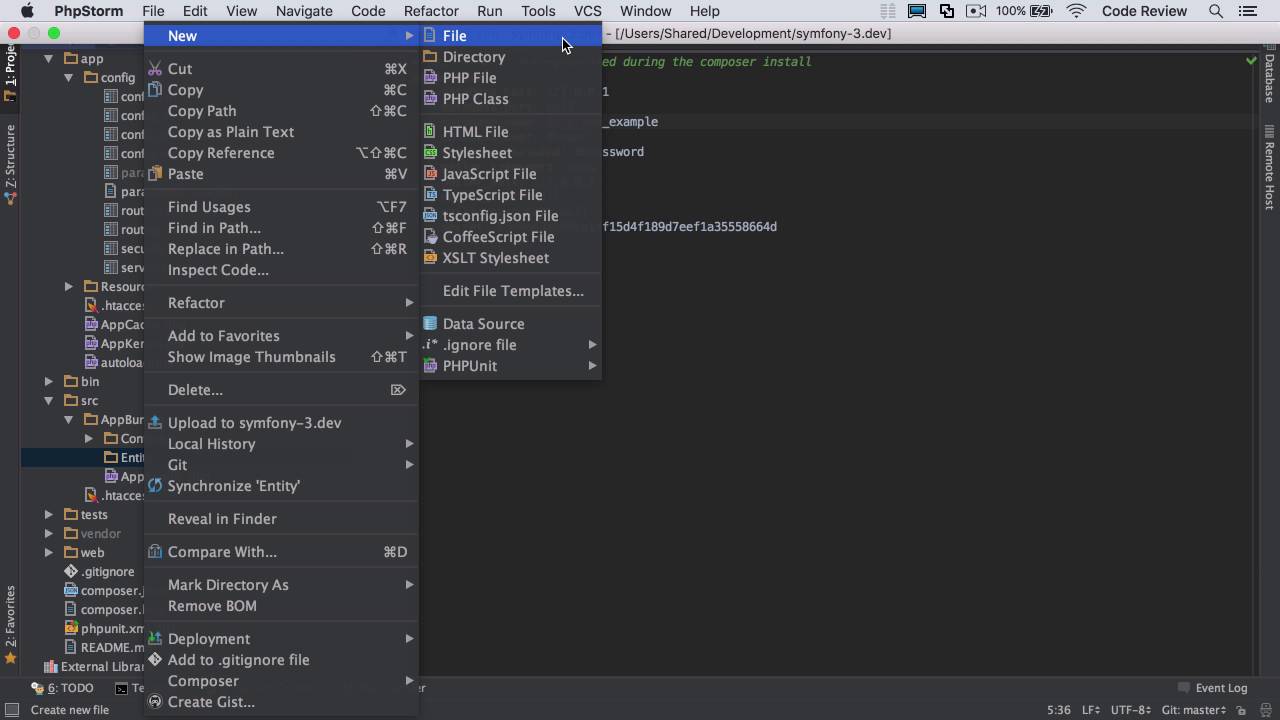Open the Refactor submenu in context menu

coord(281,303)
